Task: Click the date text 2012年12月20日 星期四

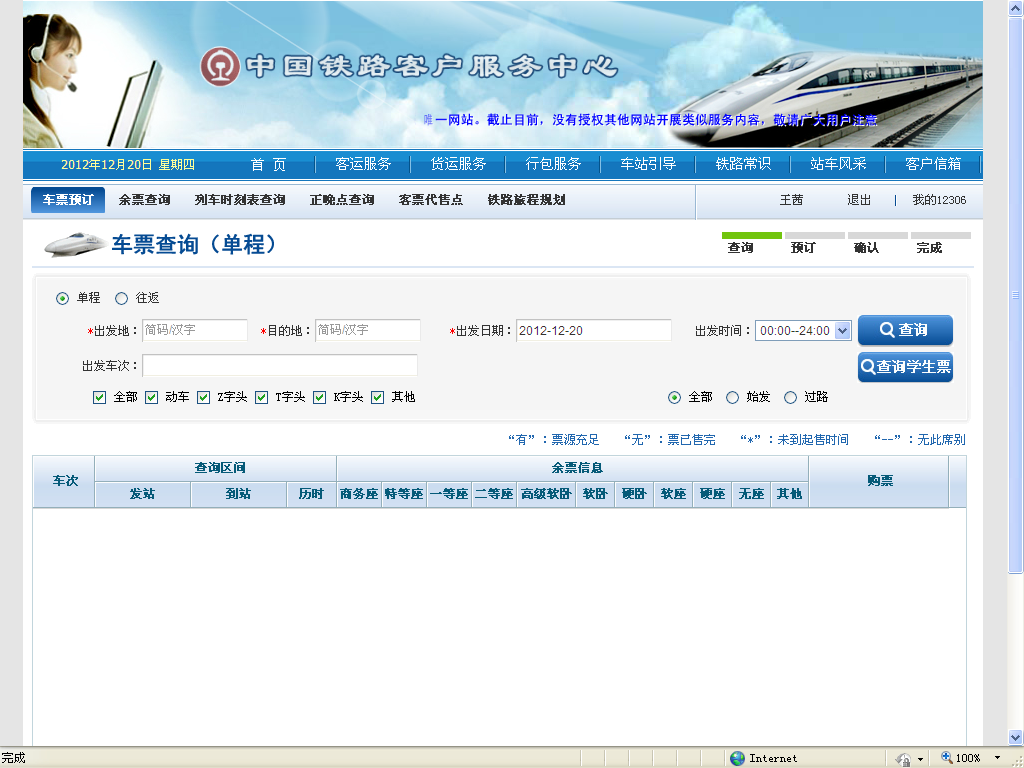Action: point(128,165)
